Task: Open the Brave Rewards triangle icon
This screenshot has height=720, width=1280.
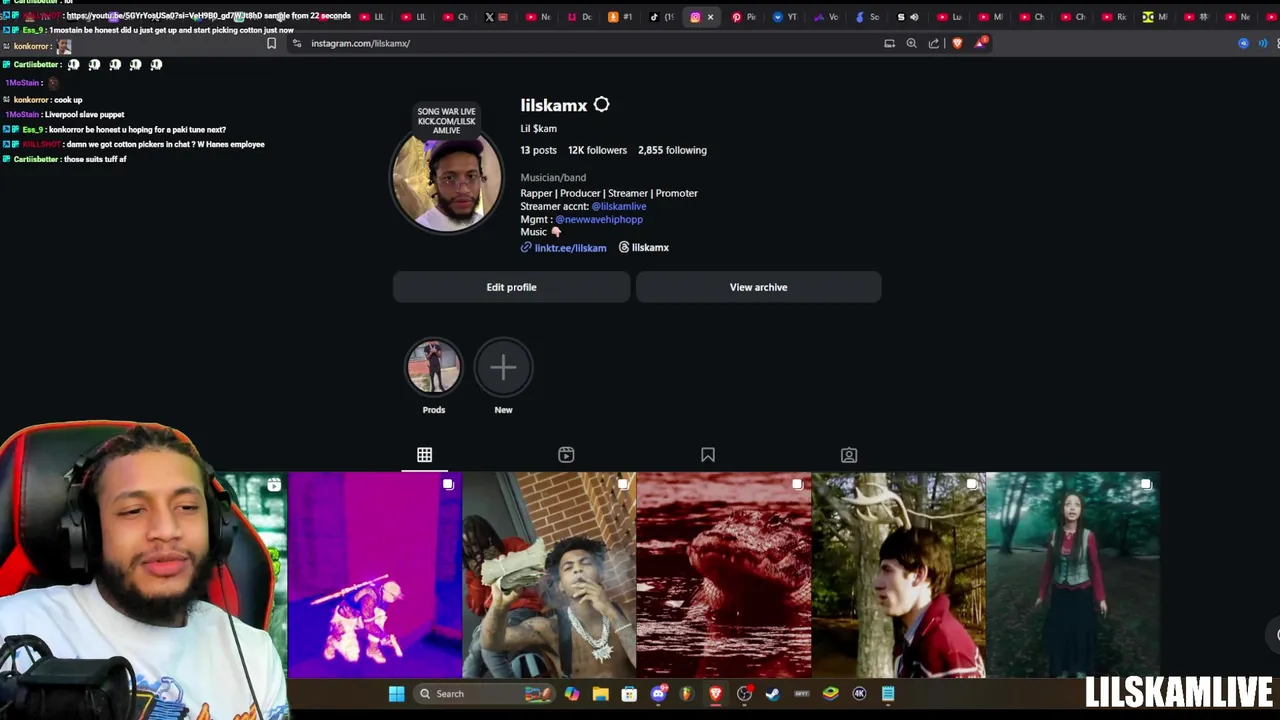Action: click(x=981, y=43)
